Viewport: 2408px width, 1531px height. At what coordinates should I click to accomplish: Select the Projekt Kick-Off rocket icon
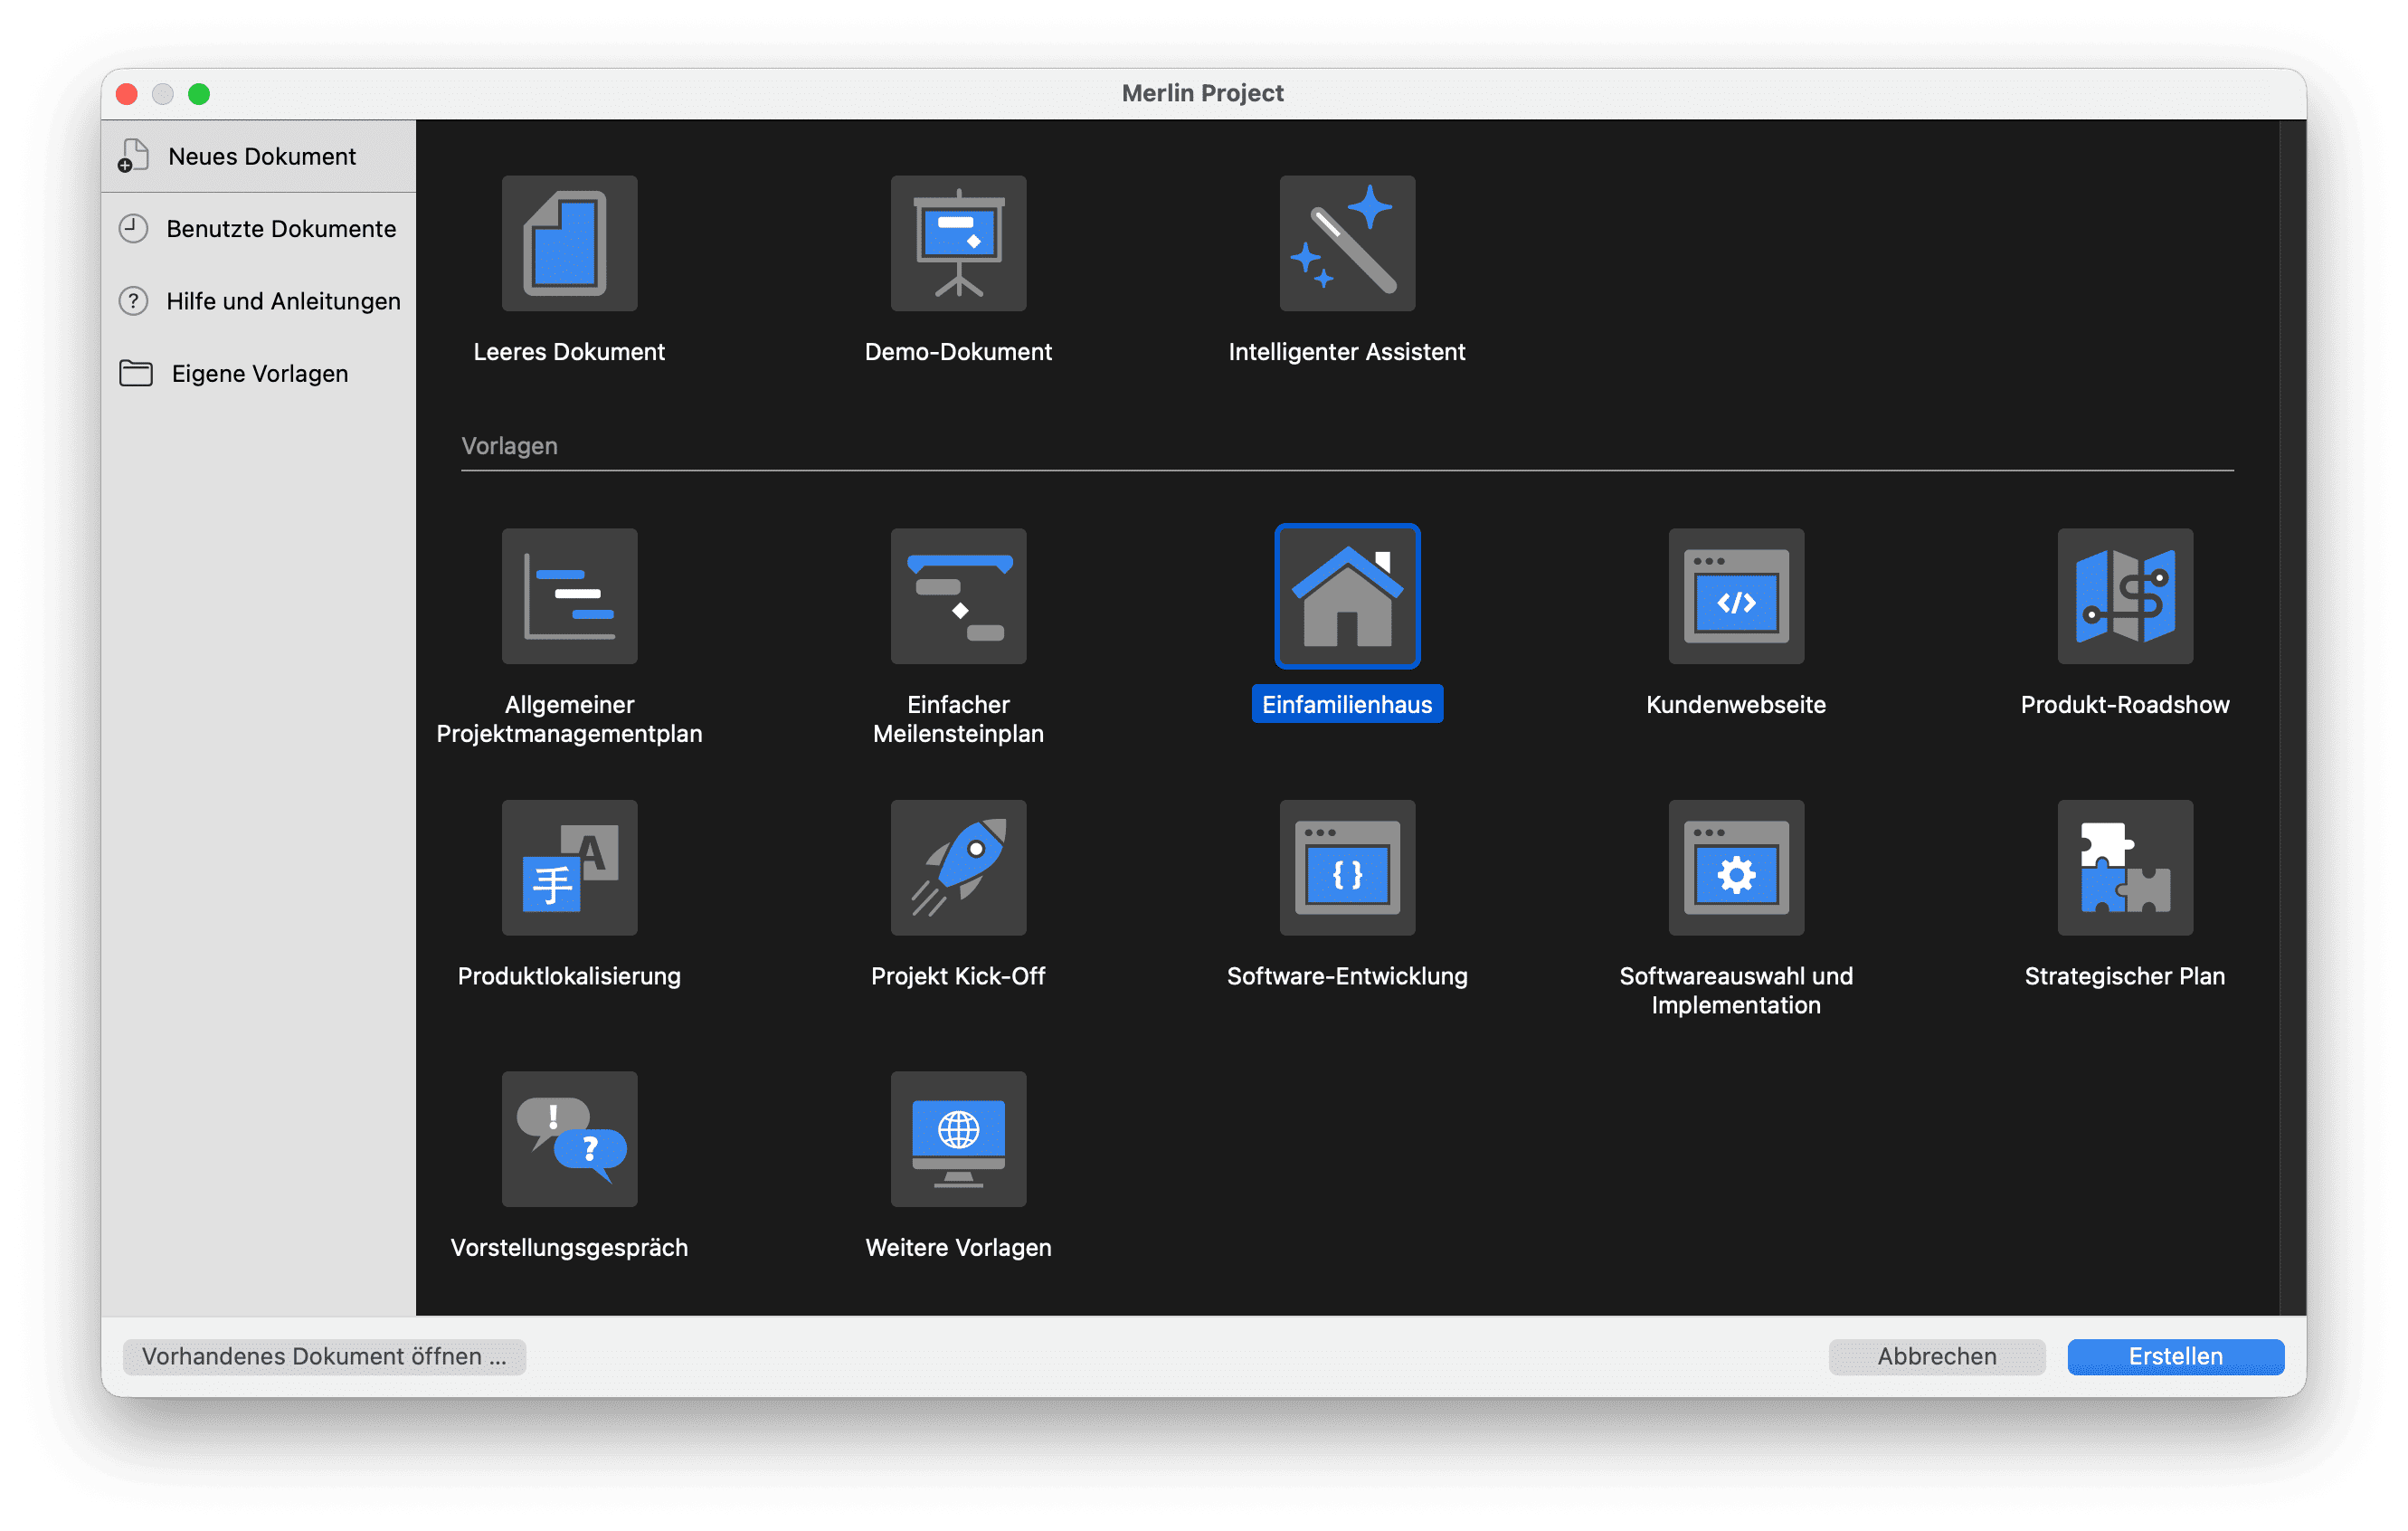point(958,868)
